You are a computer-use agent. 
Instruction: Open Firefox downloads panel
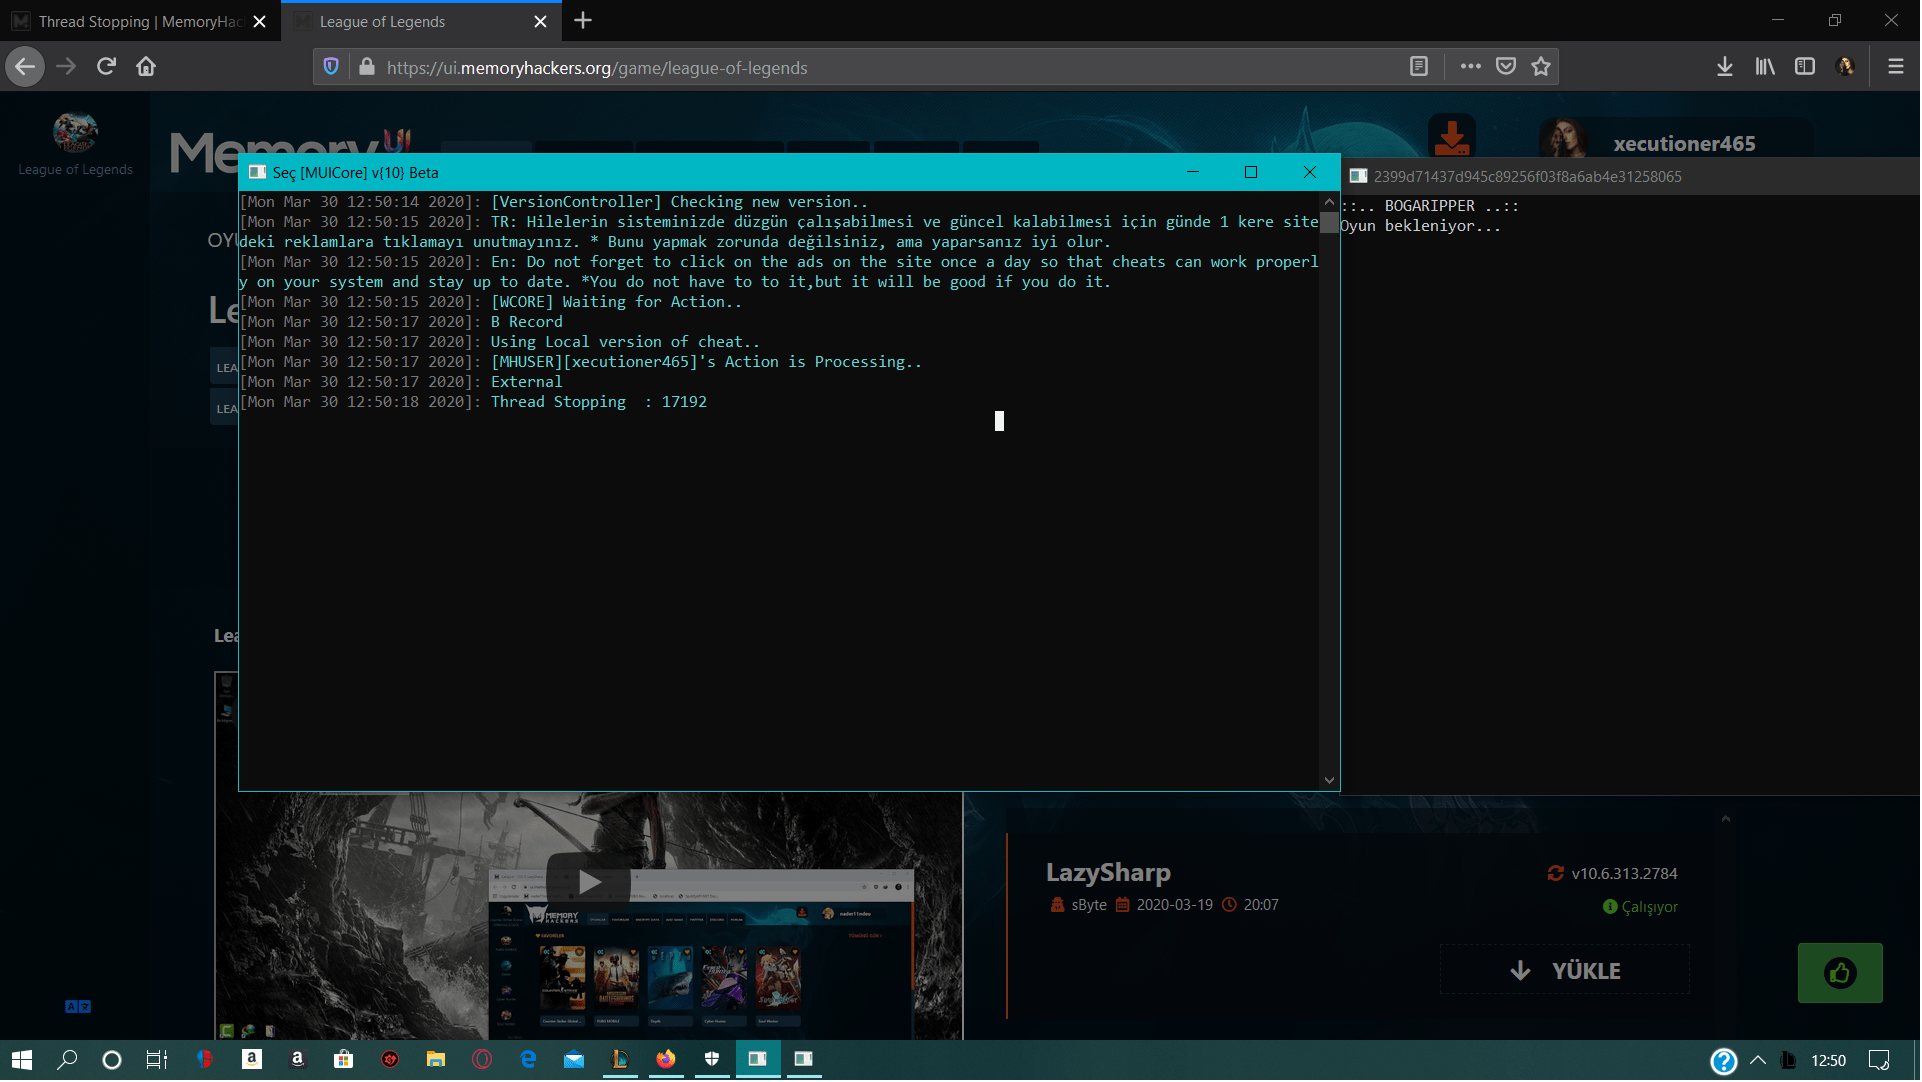click(x=1725, y=67)
